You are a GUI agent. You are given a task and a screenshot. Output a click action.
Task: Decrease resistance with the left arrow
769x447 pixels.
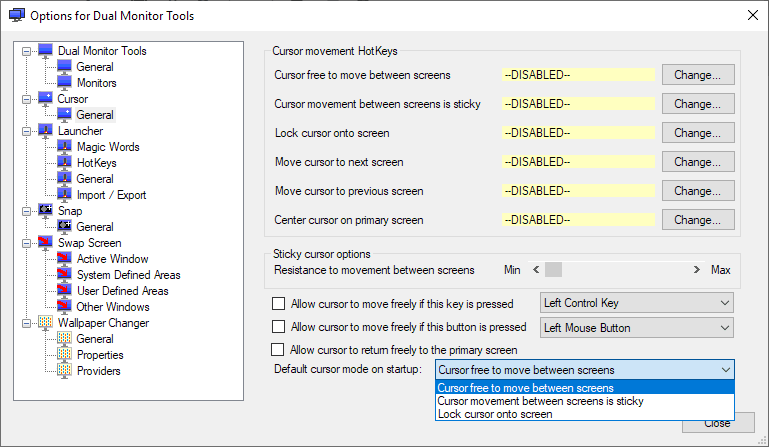pyautogui.click(x=536, y=269)
